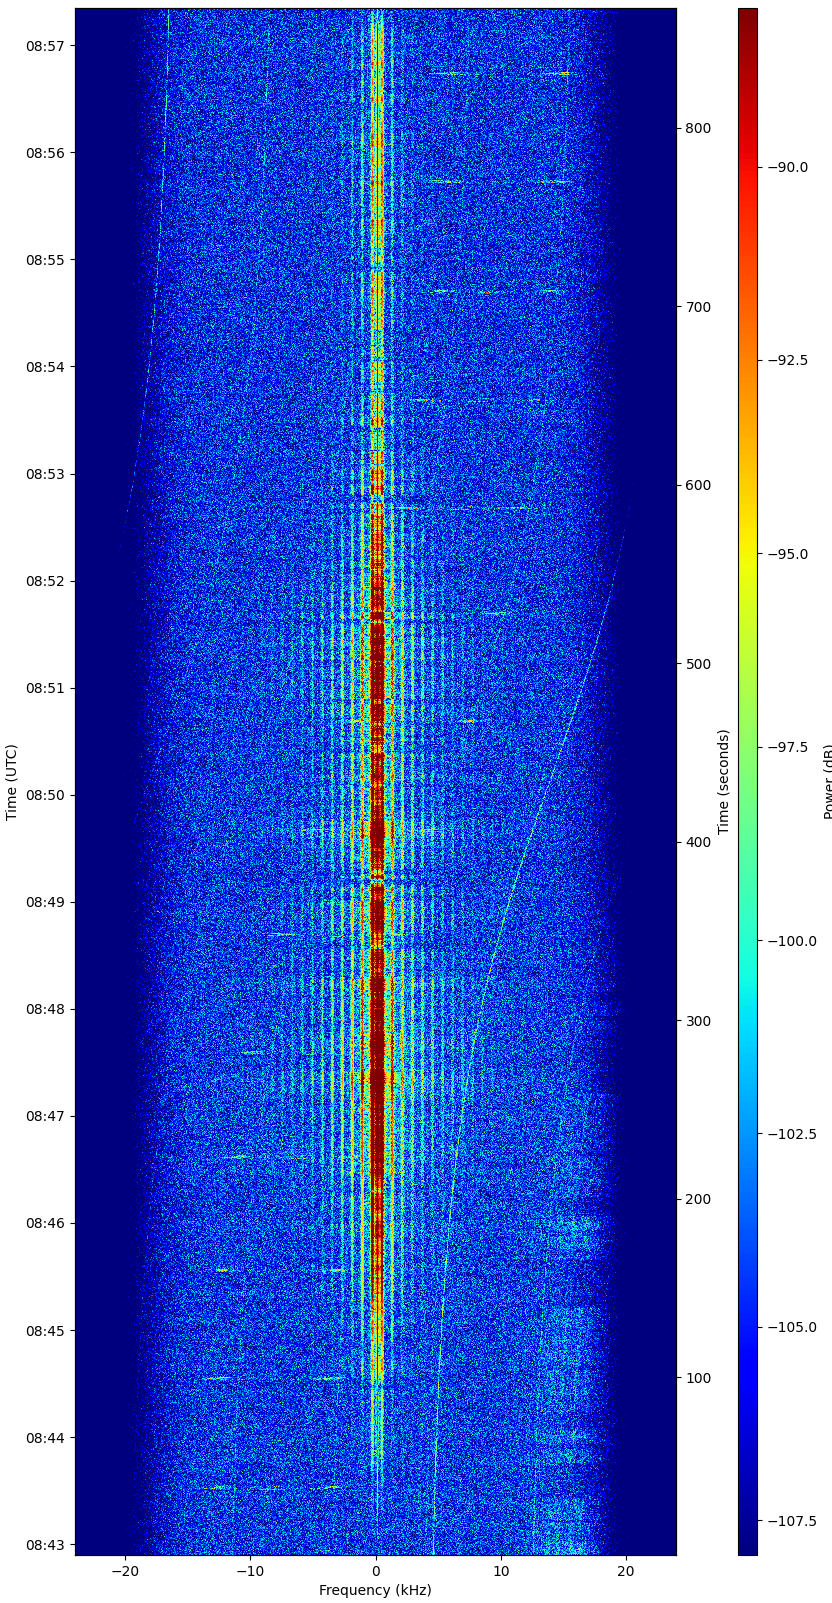Click the 08:57 UTC time tick label
Screen dimensions: 832x1603
pyautogui.click(x=44, y=46)
